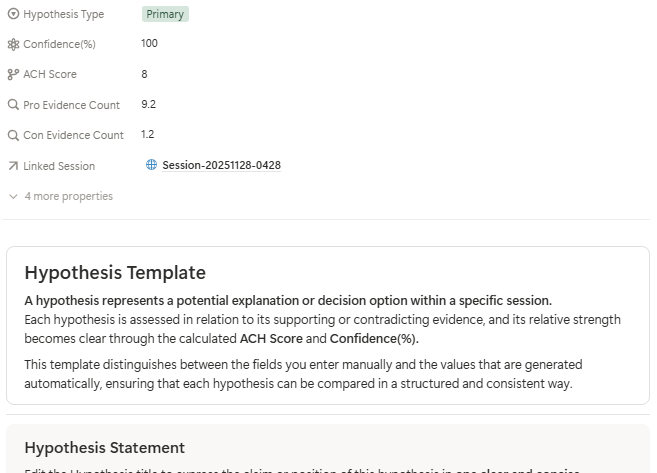
Task: Click the ACH Score property label
Action: click(50, 75)
